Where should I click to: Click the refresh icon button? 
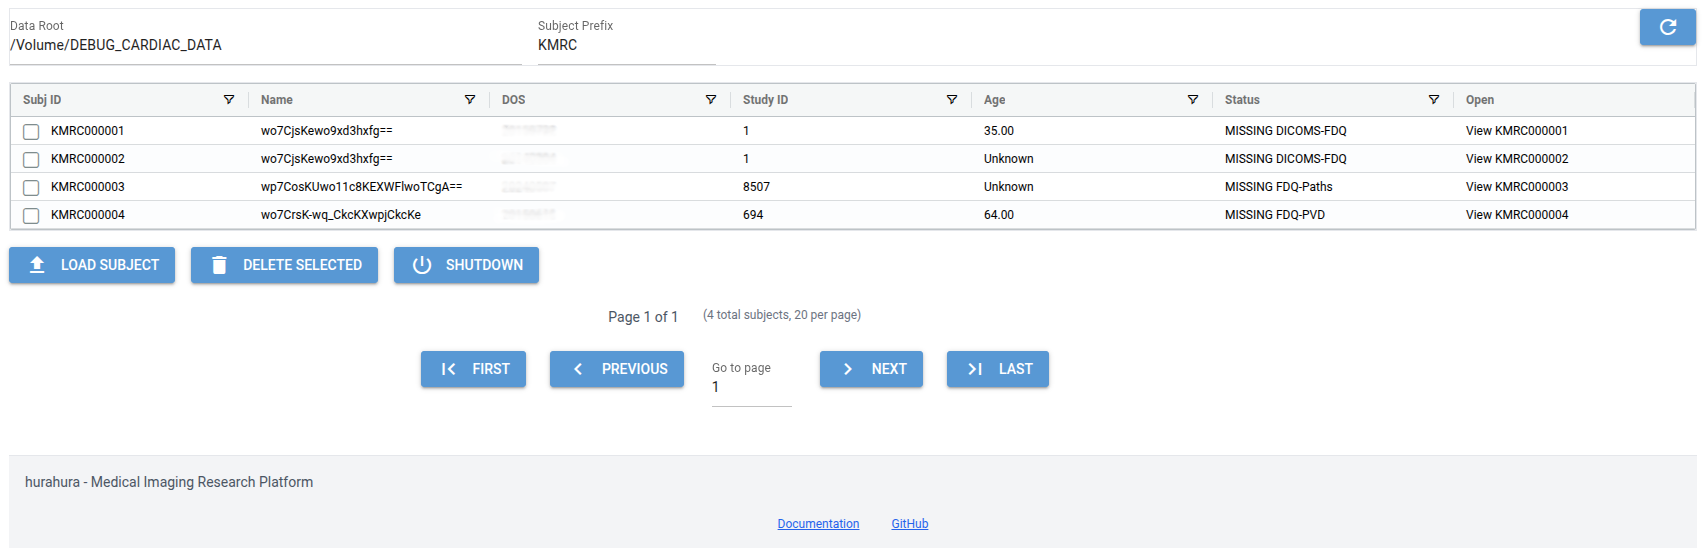(1667, 27)
